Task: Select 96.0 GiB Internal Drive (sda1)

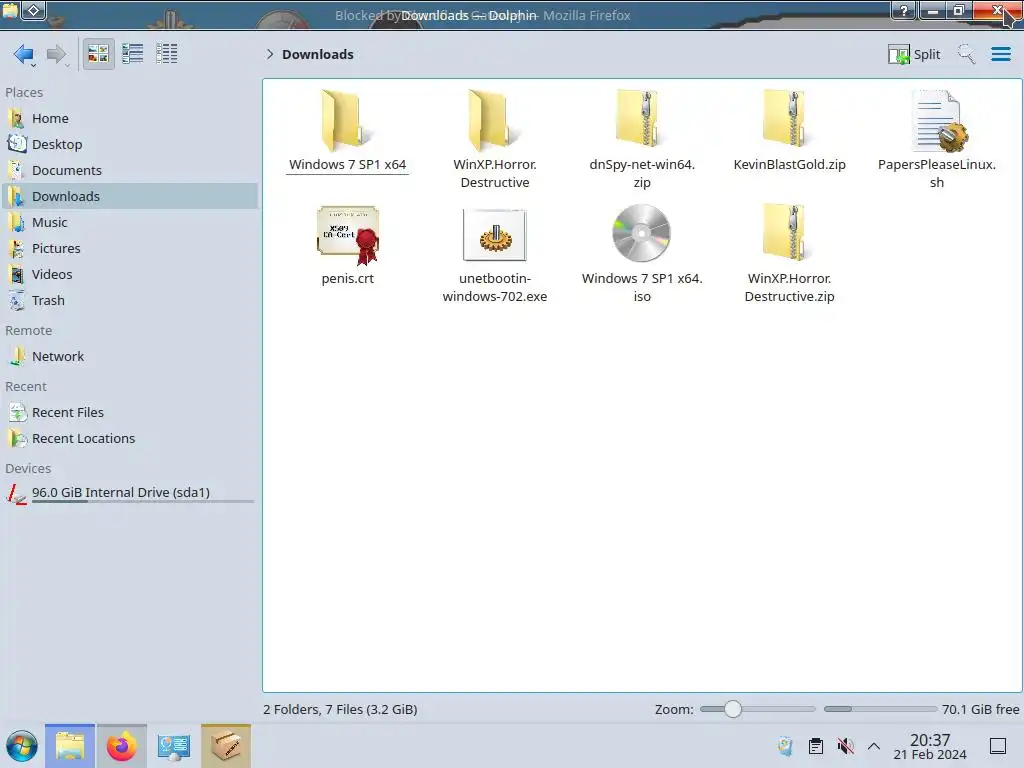Action: [129, 493]
